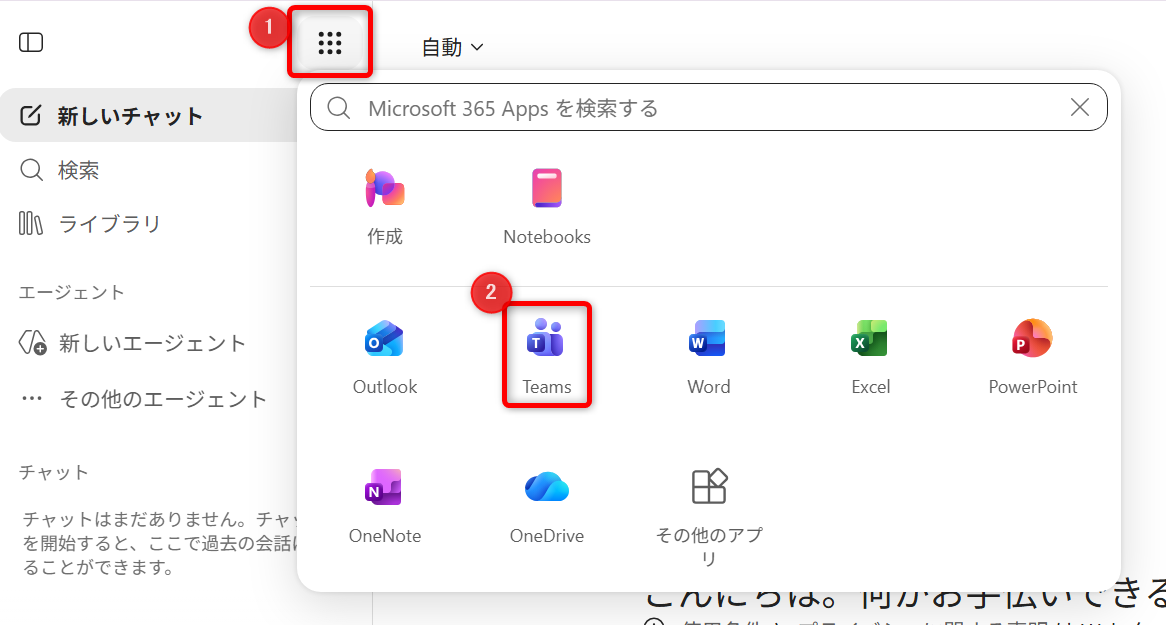Open the 作成 app
This screenshot has height=625, width=1166.
coord(385,206)
